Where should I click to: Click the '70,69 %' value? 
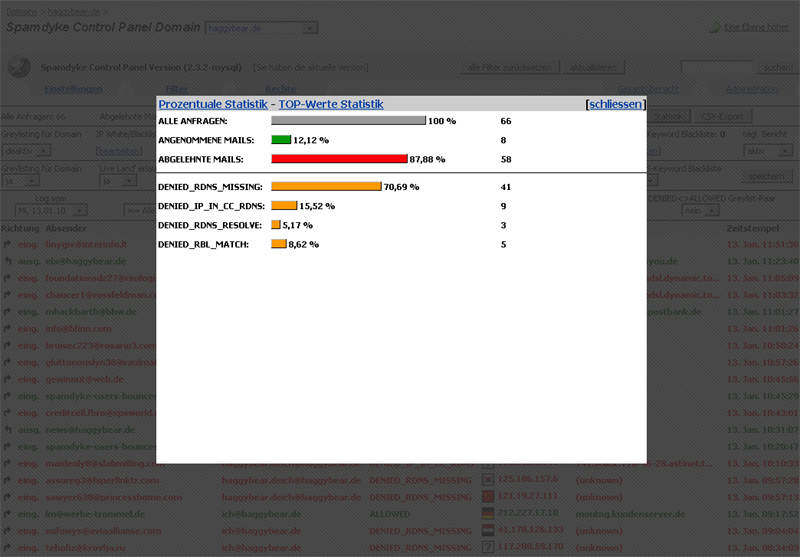click(402, 187)
